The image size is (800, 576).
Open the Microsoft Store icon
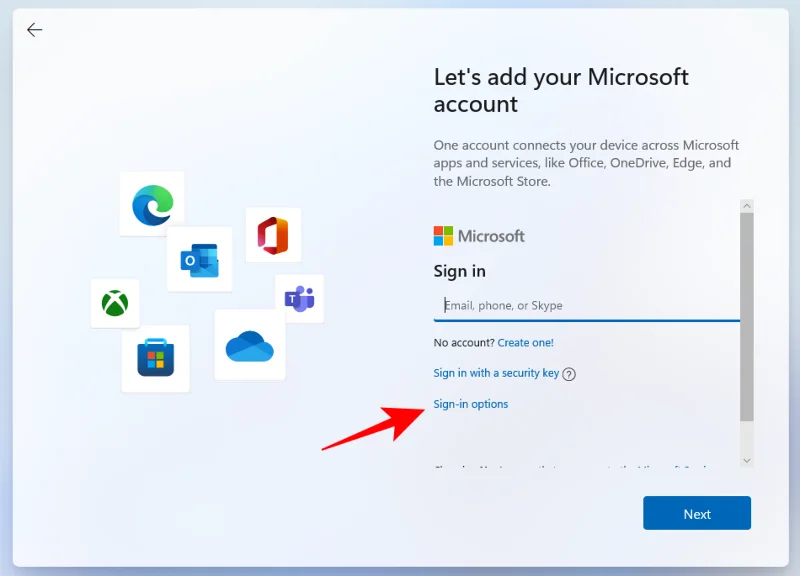click(x=157, y=359)
